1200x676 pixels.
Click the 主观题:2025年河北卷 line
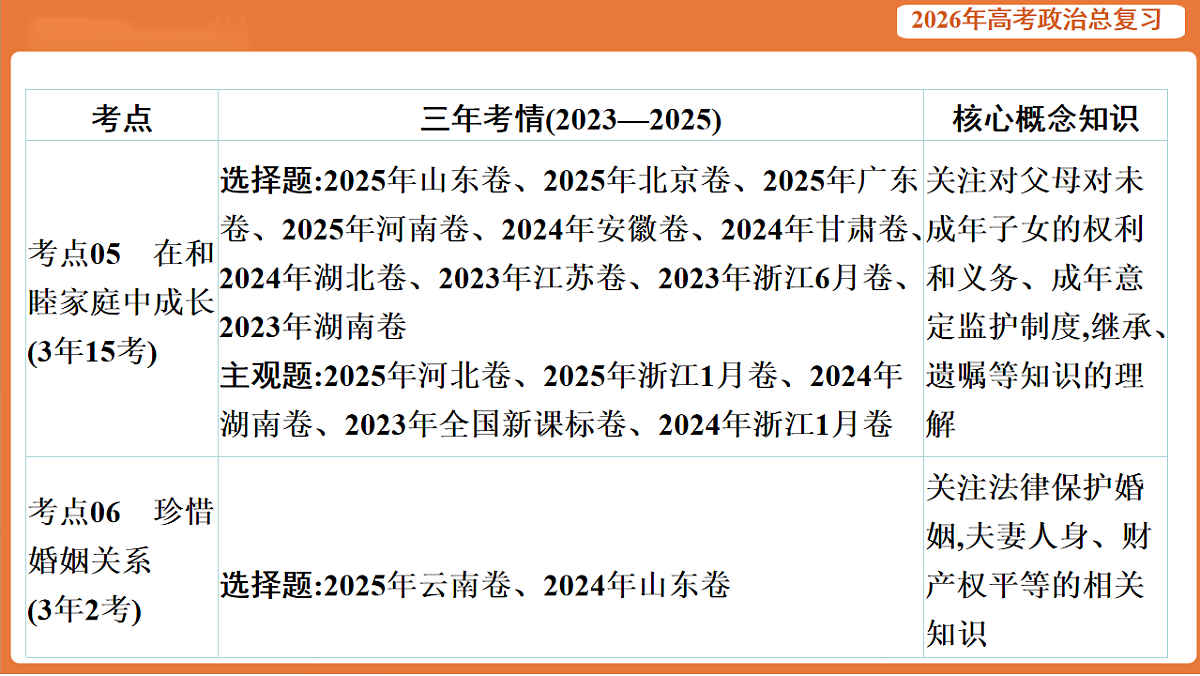coord(560,377)
